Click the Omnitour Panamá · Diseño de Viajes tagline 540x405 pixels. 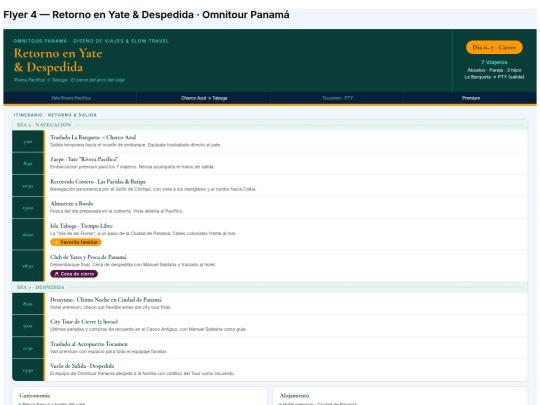point(91,41)
